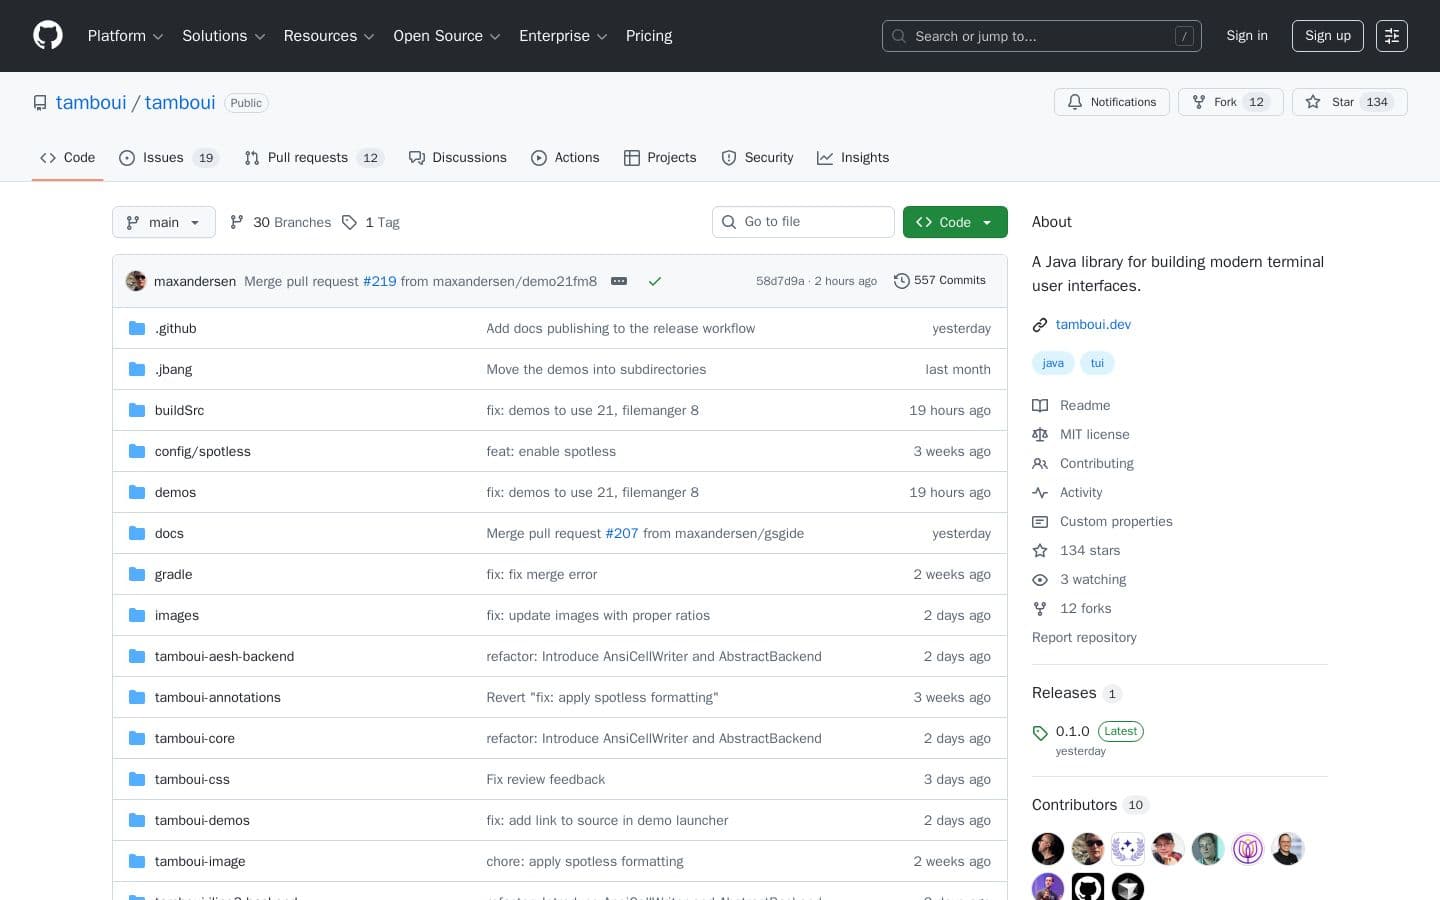This screenshot has width=1440, height=900.
Task: Click the Go to file search field
Action: (x=803, y=222)
